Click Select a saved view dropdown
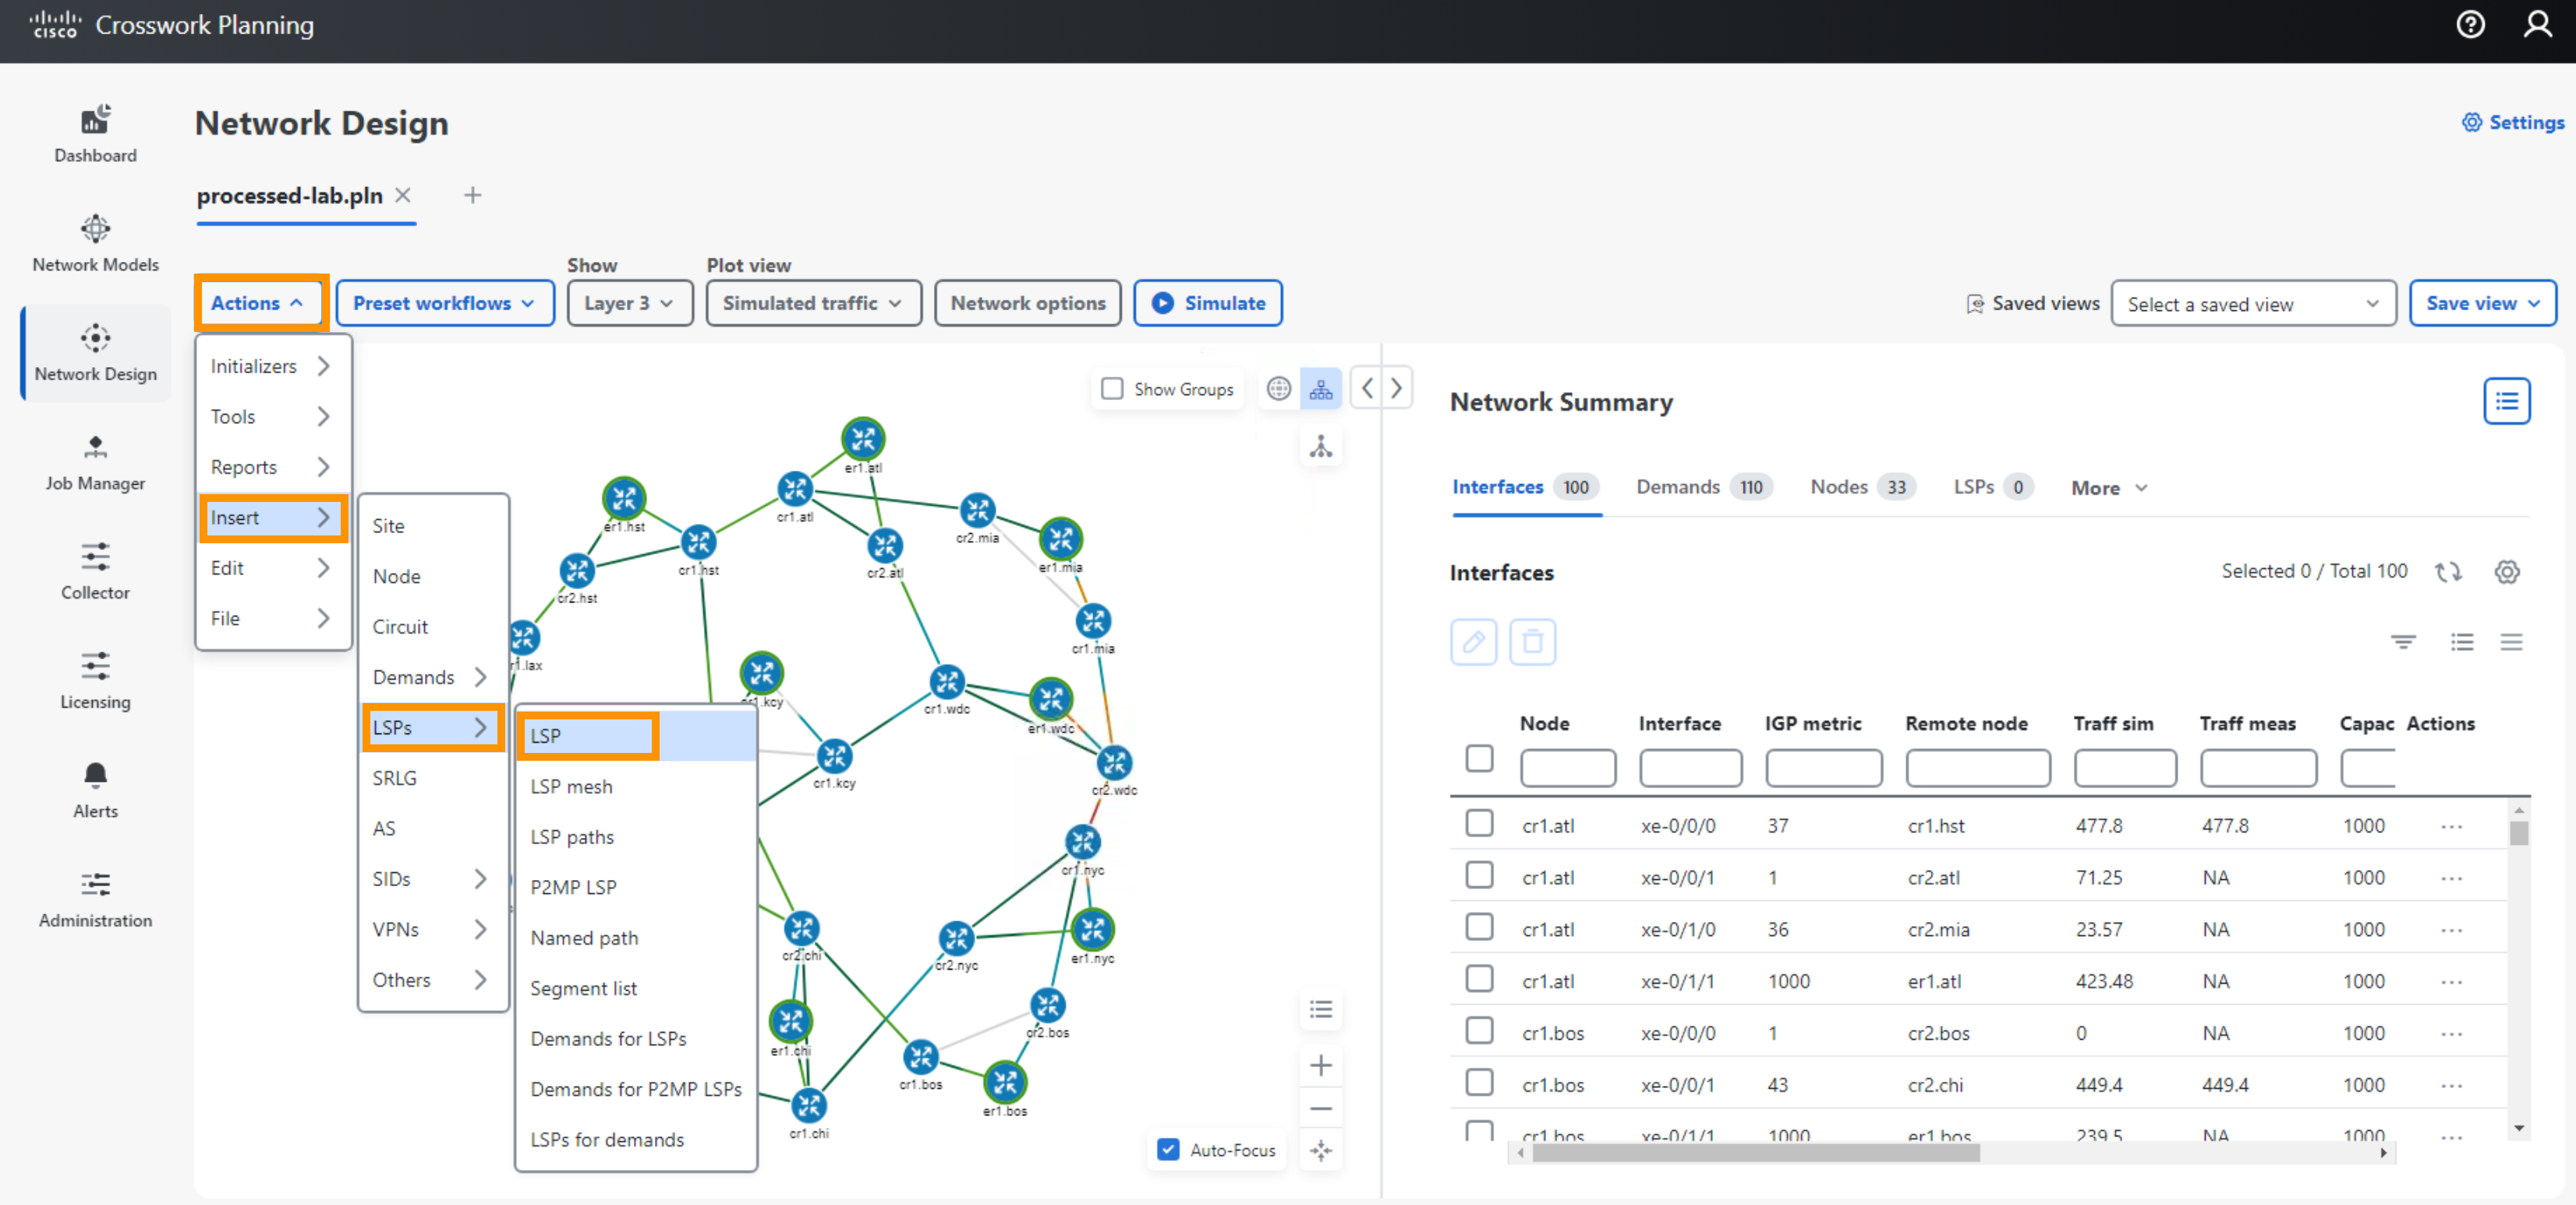Viewport: 2576px width, 1205px height. pyautogui.click(x=2252, y=304)
